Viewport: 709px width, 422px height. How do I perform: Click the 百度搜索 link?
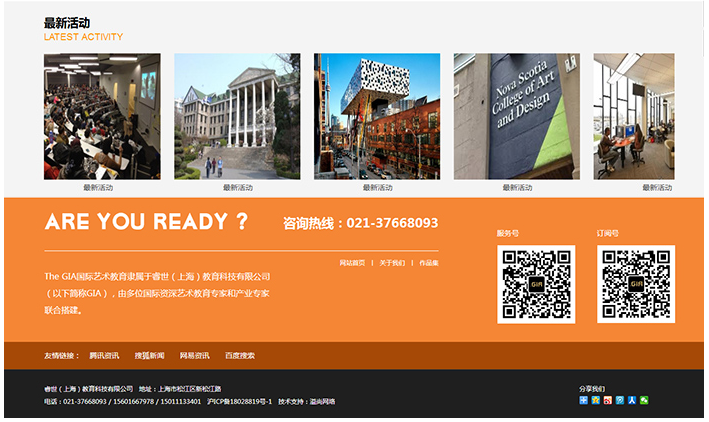click(x=239, y=355)
